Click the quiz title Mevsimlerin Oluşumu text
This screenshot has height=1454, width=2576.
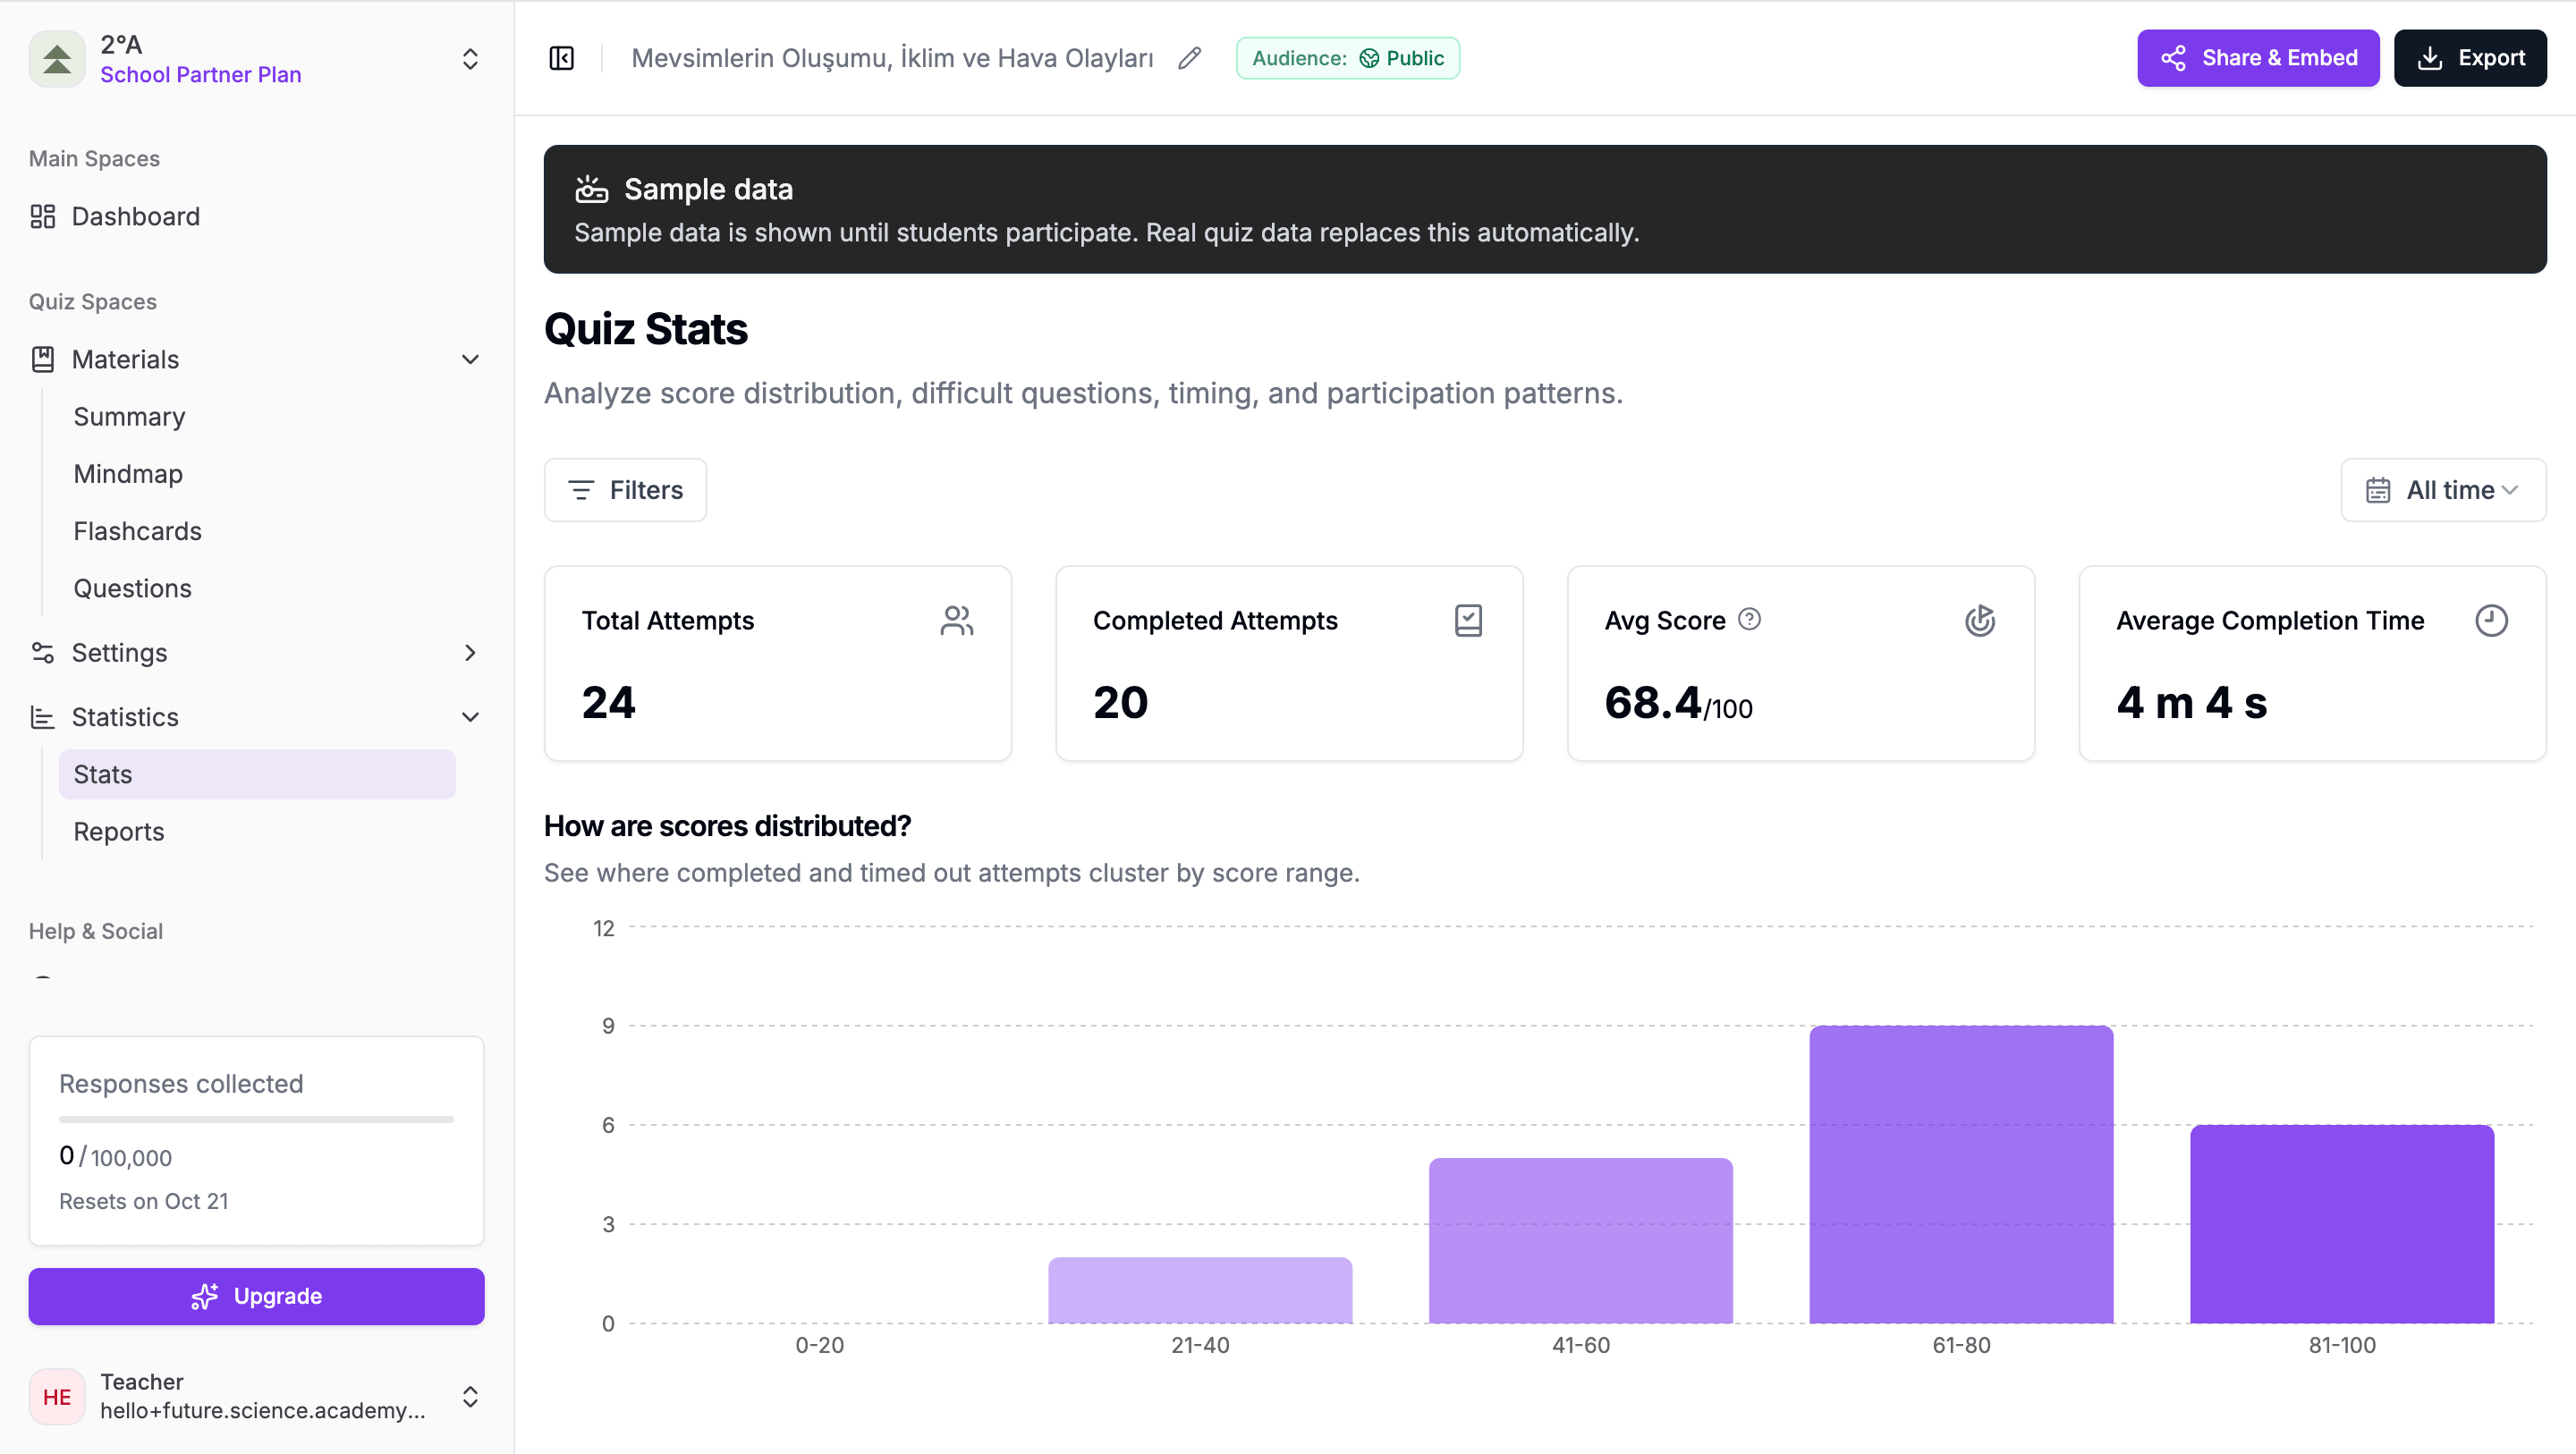[x=892, y=58]
